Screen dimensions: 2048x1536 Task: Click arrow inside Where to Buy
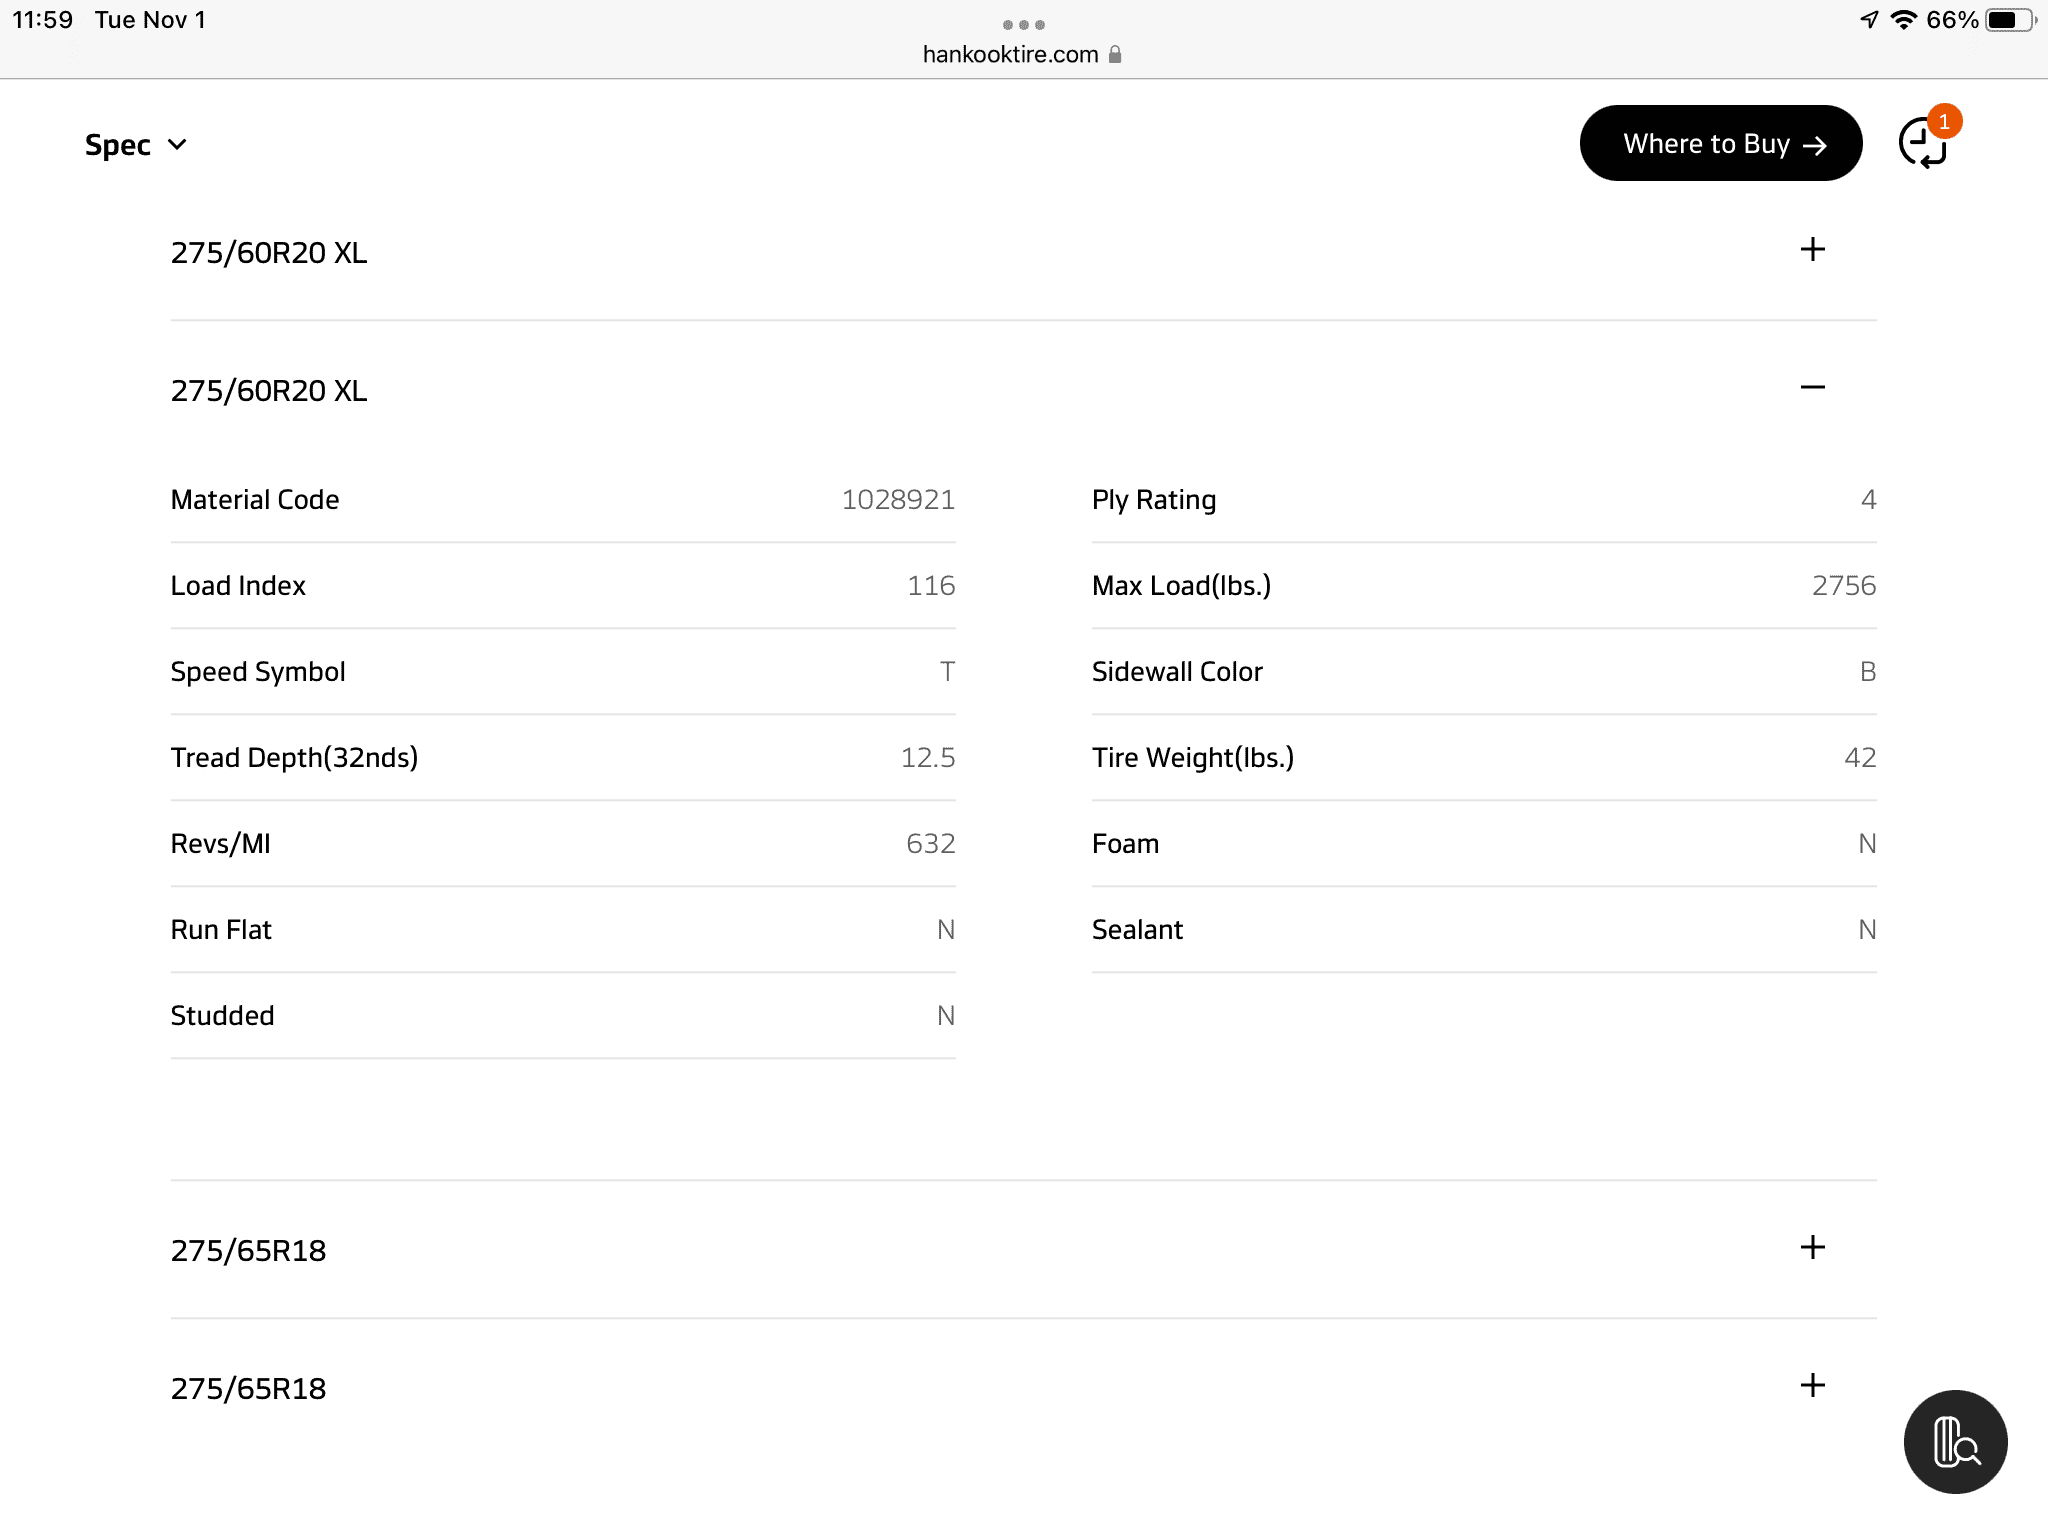coord(1815,146)
